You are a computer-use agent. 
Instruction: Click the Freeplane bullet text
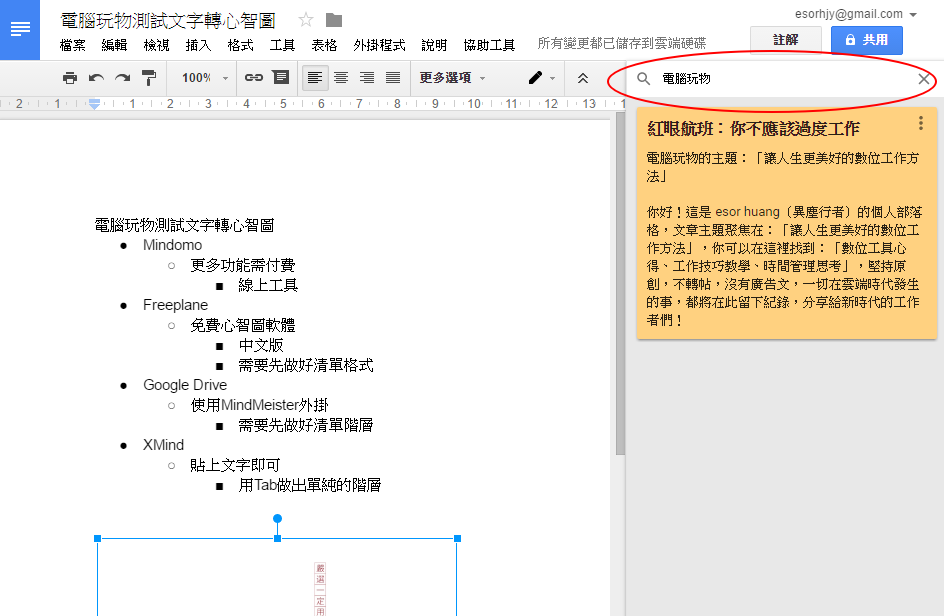pos(175,305)
